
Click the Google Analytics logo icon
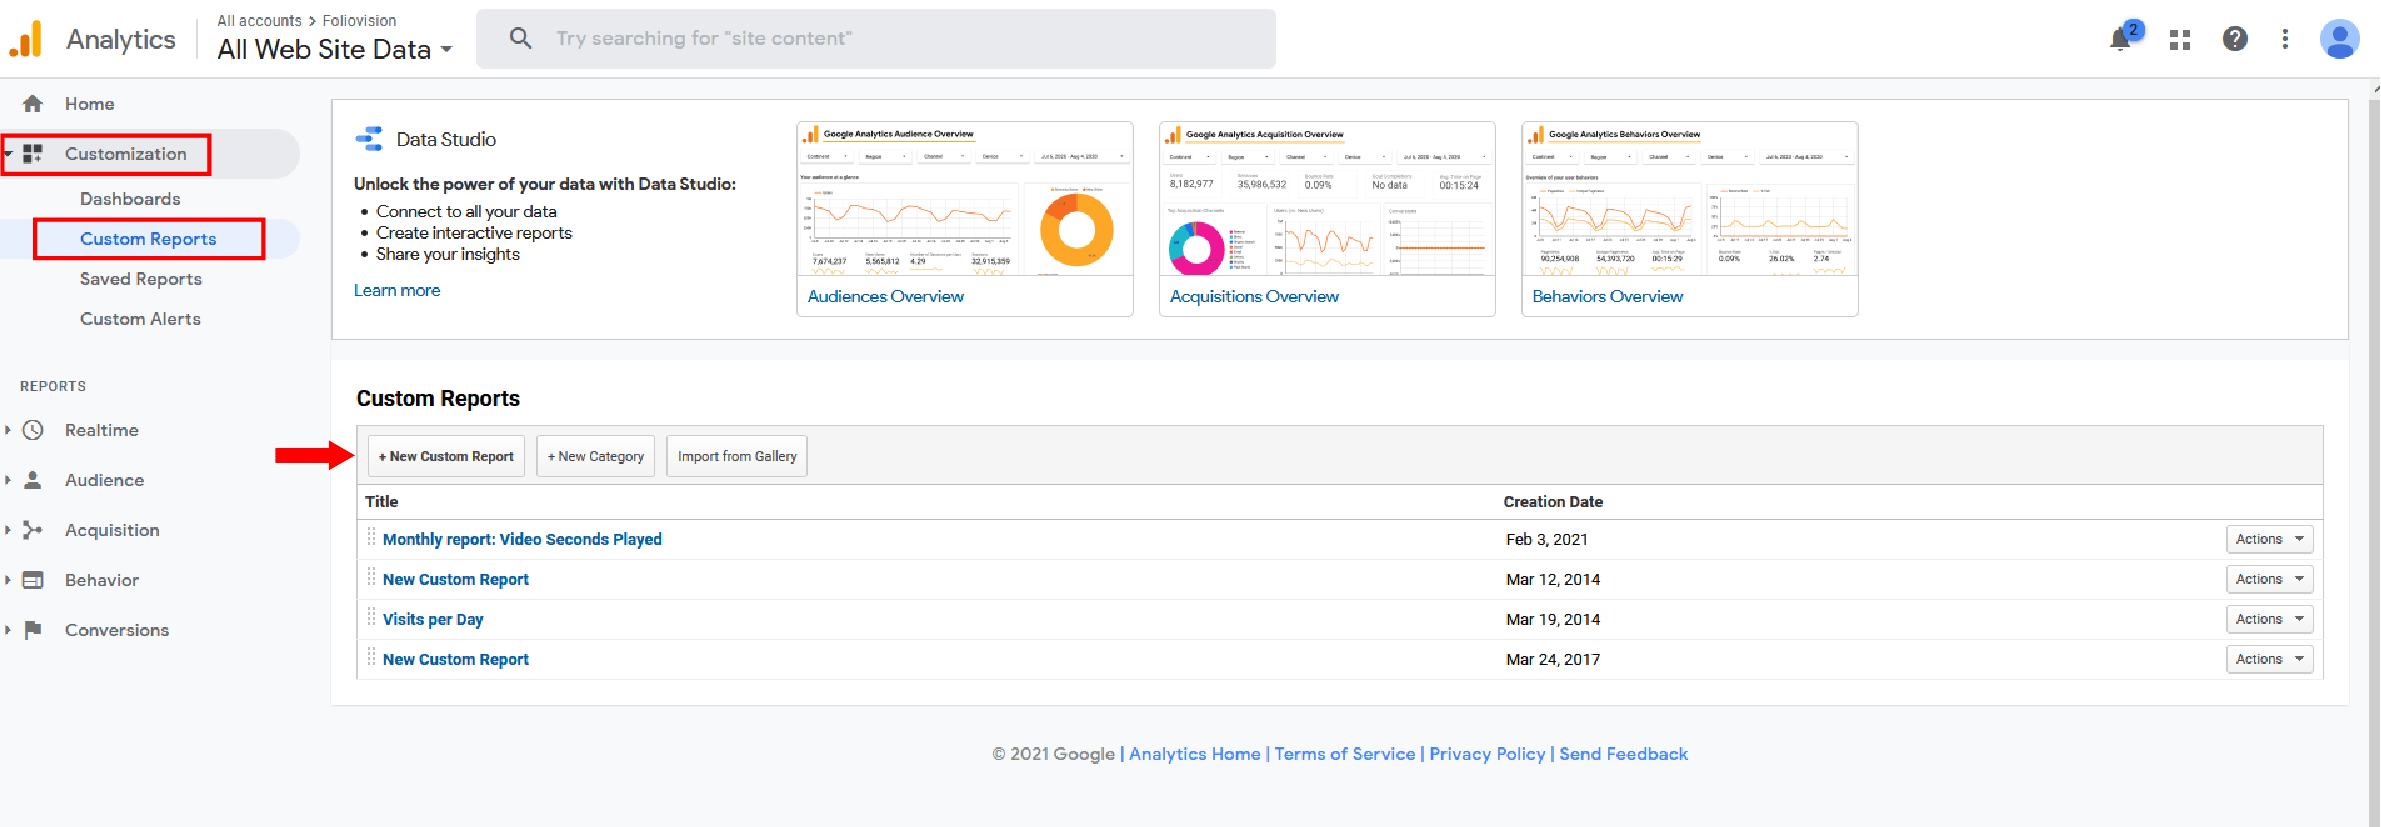pos(26,39)
